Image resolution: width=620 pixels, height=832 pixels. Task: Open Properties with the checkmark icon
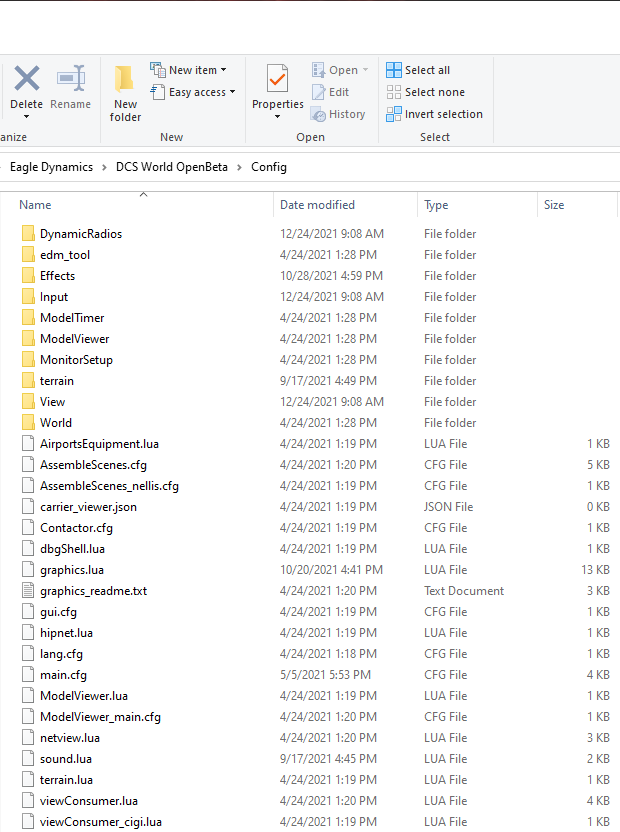[x=278, y=79]
